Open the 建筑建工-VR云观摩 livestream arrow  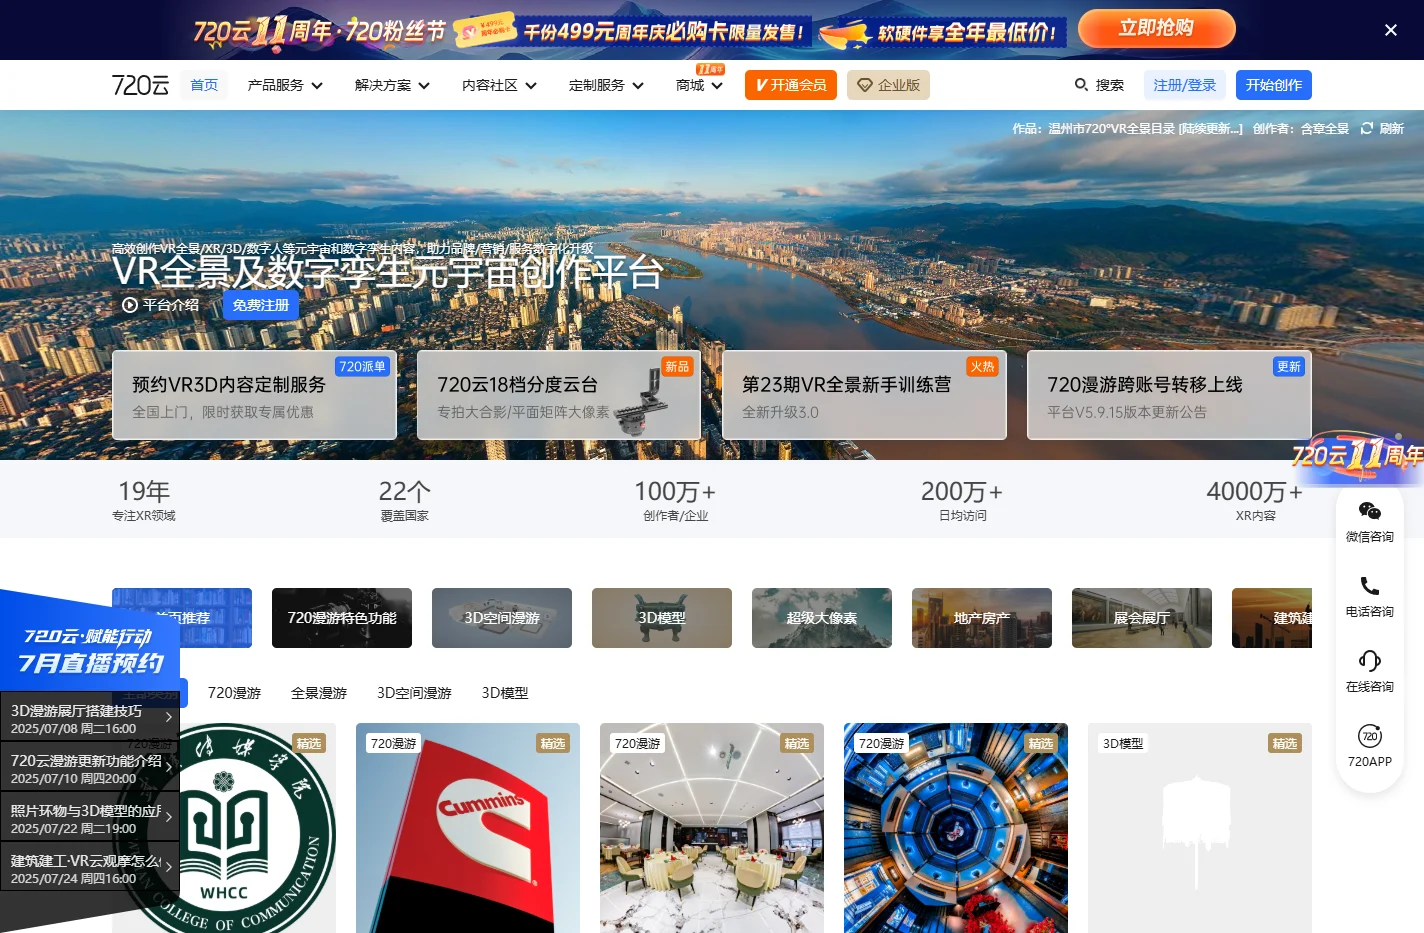pyautogui.click(x=169, y=866)
